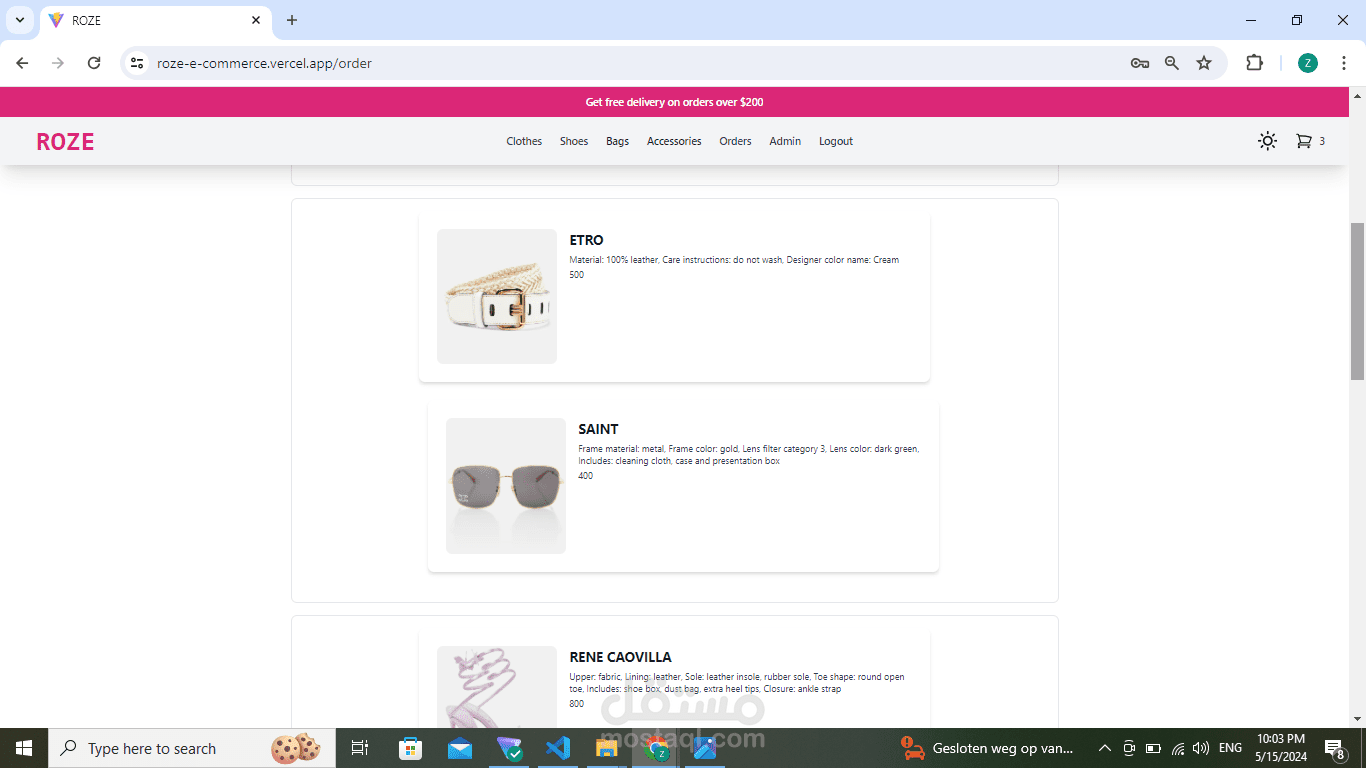Open the Extensions puzzle icon

click(x=1254, y=63)
